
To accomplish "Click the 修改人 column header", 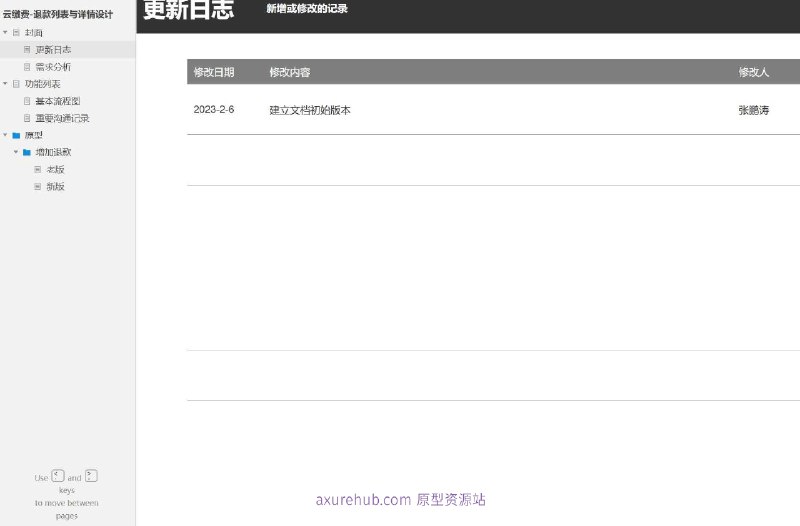I will pyautogui.click(x=754, y=72).
